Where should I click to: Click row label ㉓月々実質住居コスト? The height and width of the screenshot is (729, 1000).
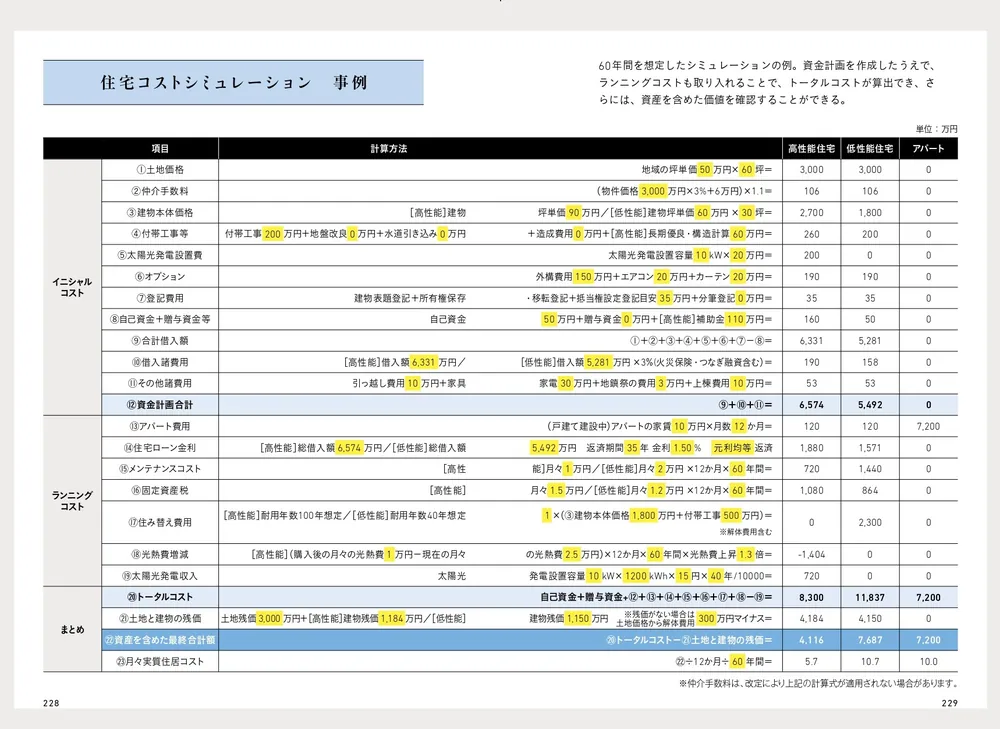point(160,661)
